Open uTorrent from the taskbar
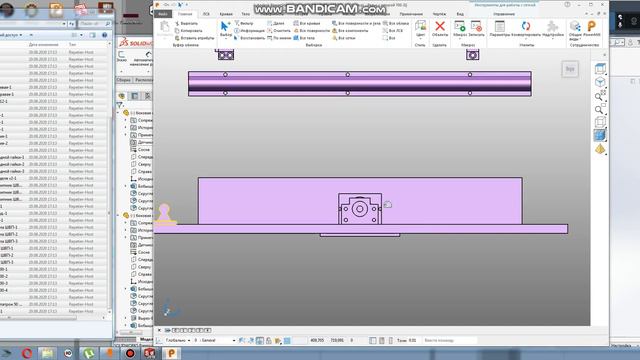Screen dimensions: 640x360 coord(89,353)
